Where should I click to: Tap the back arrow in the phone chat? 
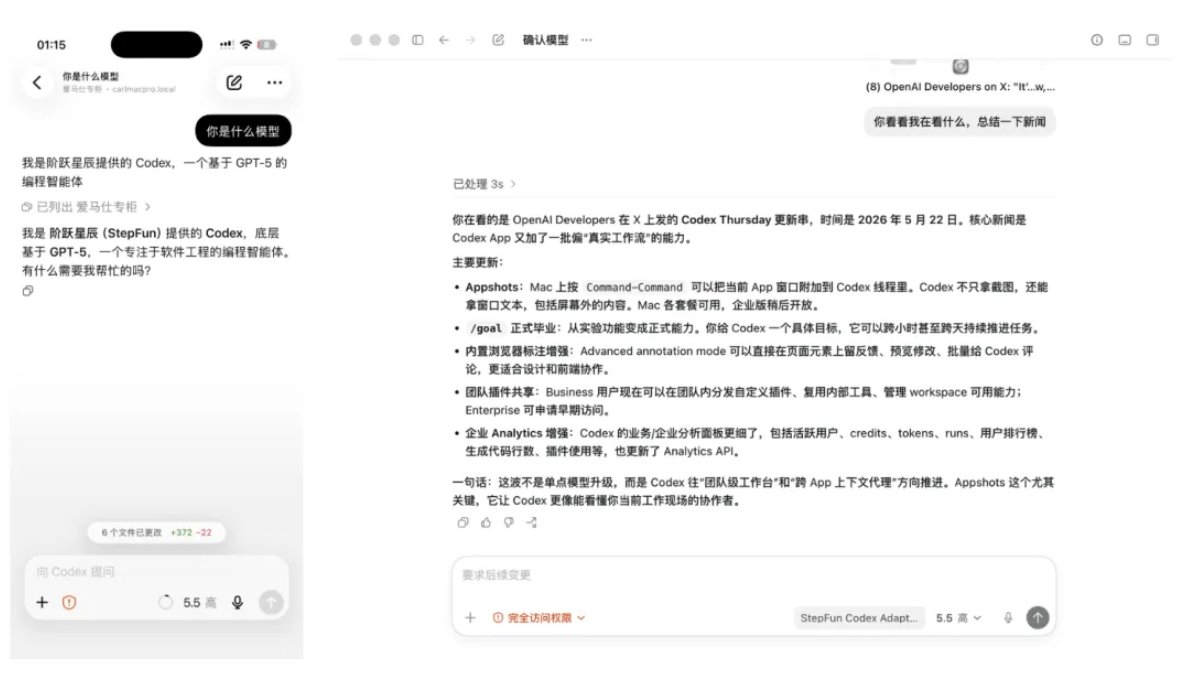(37, 83)
